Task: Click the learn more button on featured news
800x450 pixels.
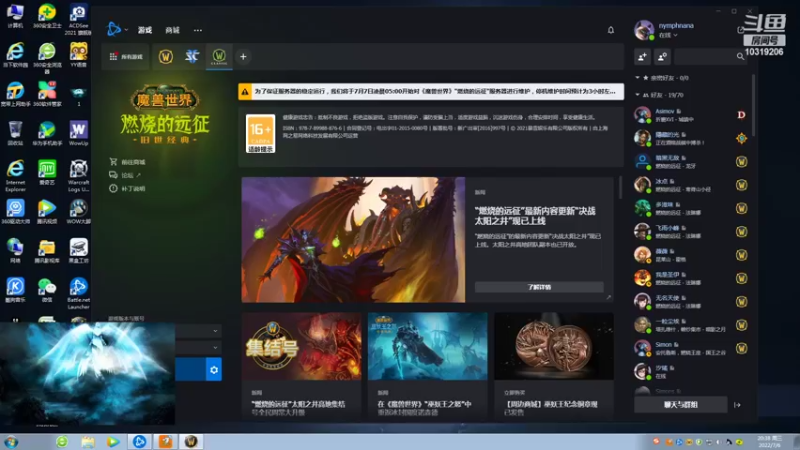Action: (x=539, y=287)
